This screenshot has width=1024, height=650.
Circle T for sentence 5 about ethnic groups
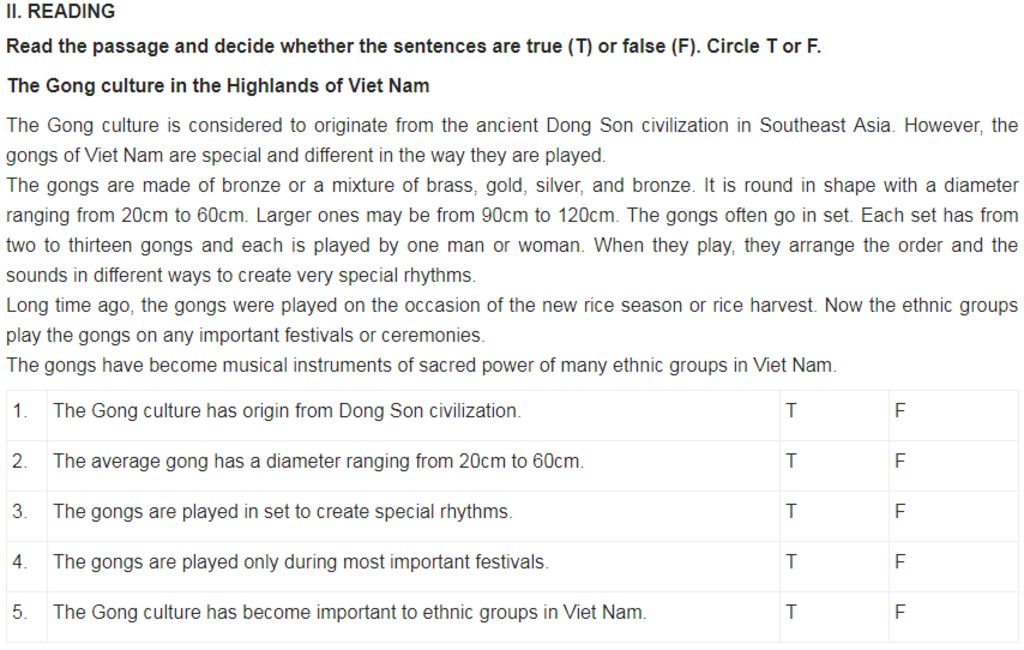tap(791, 612)
